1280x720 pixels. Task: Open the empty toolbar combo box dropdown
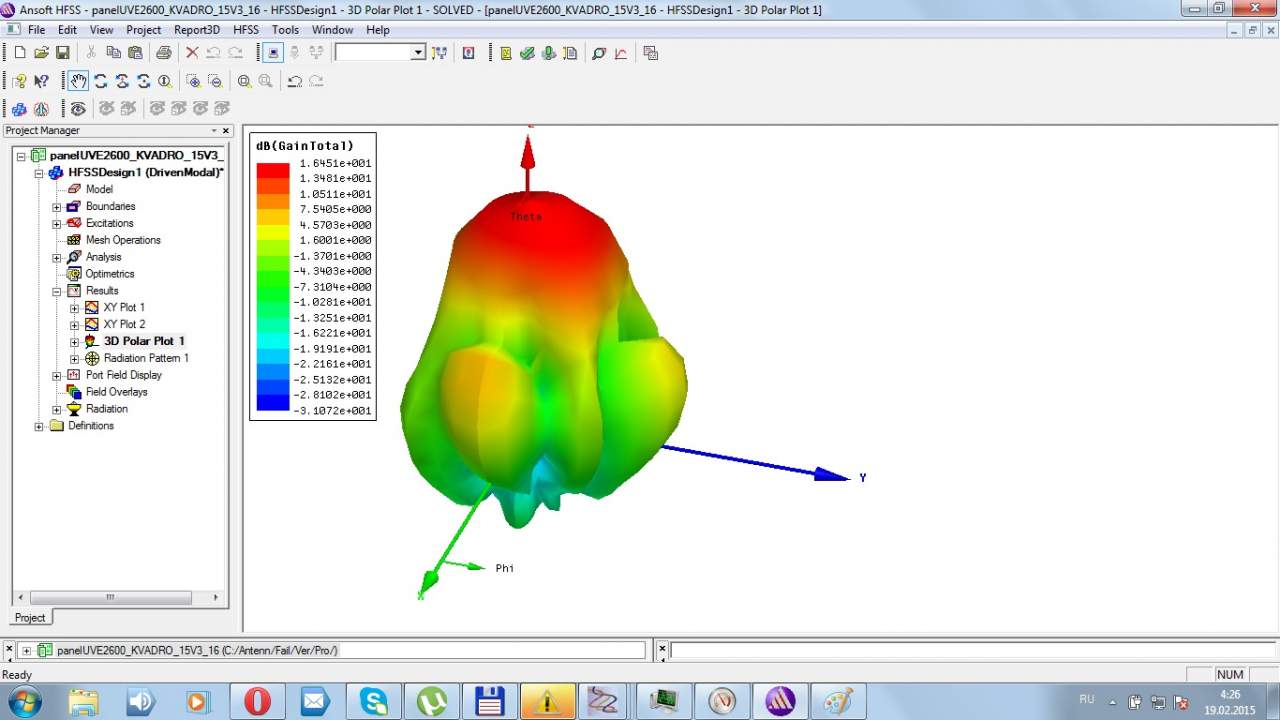[417, 53]
